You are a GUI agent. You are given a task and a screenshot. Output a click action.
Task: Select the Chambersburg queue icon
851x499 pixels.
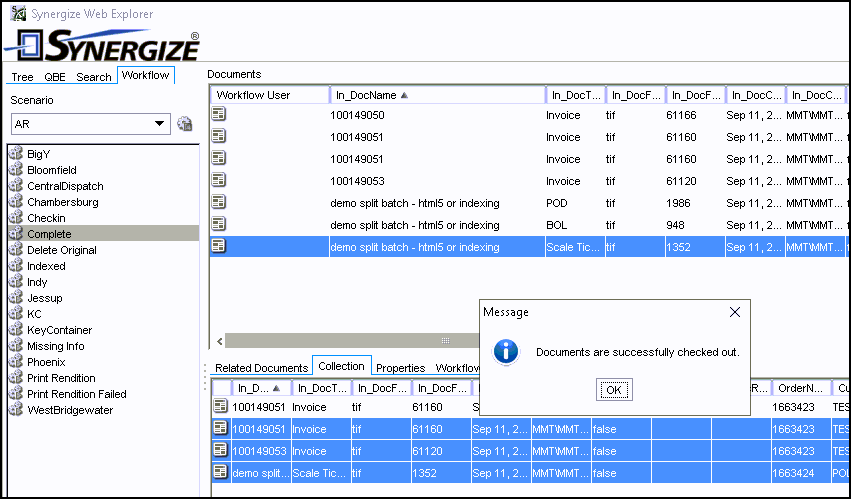(x=16, y=201)
